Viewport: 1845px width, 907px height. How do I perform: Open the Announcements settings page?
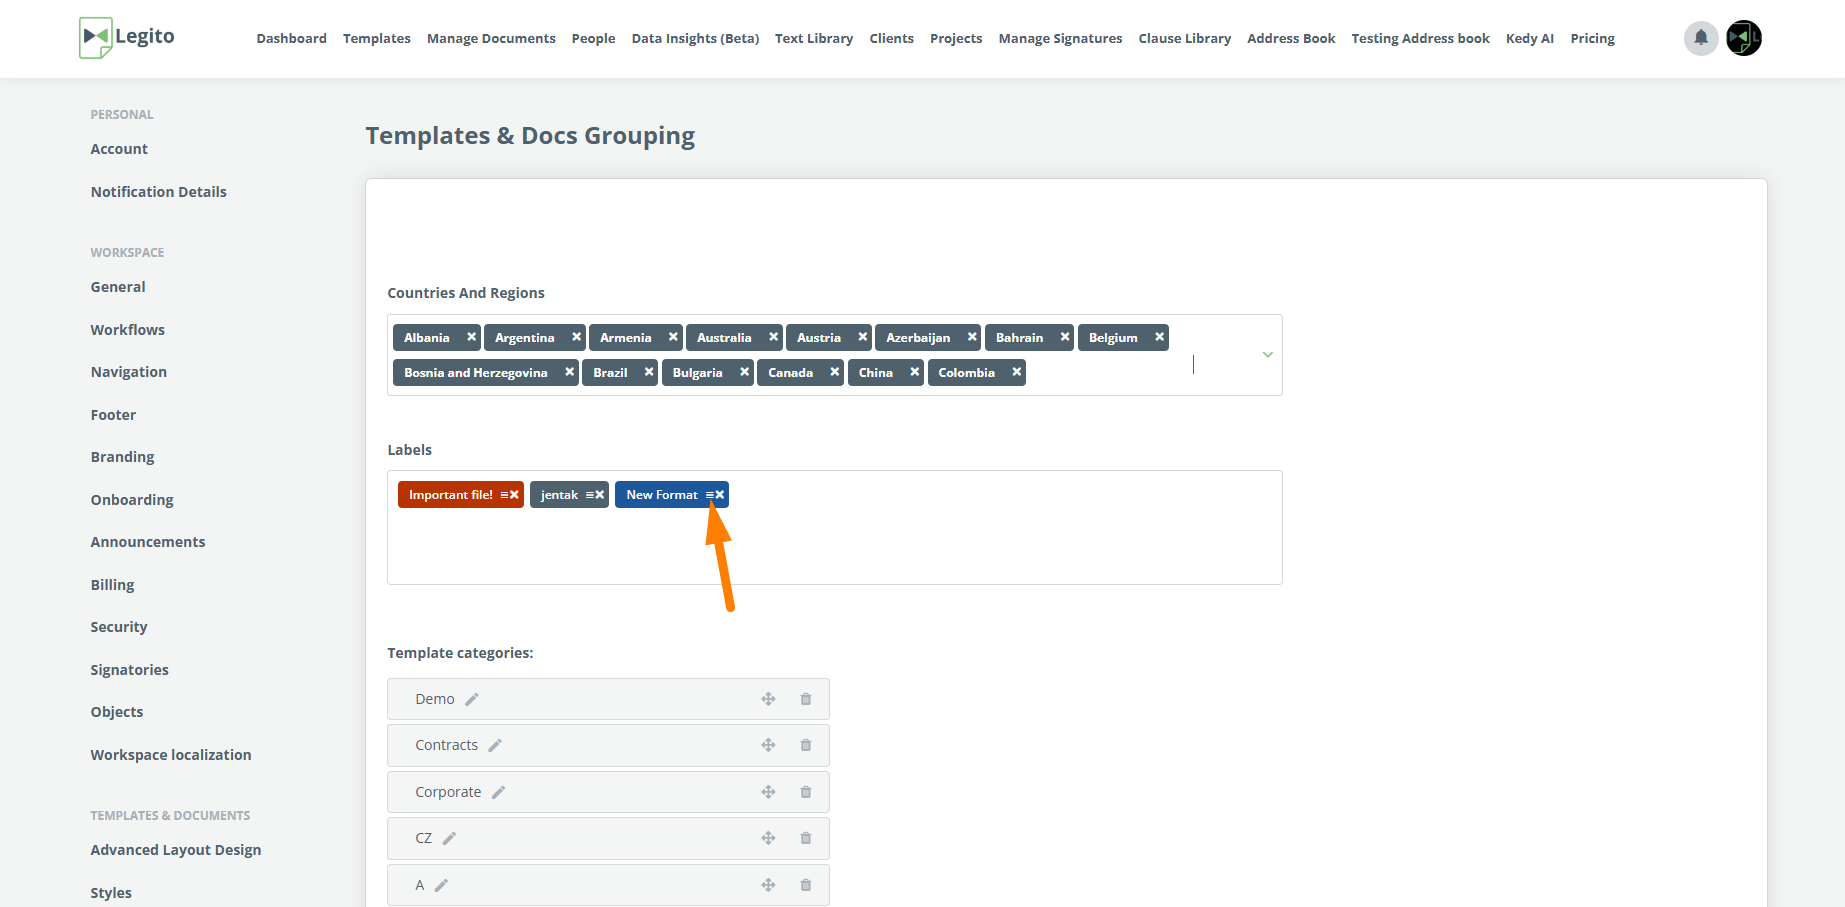(x=148, y=542)
